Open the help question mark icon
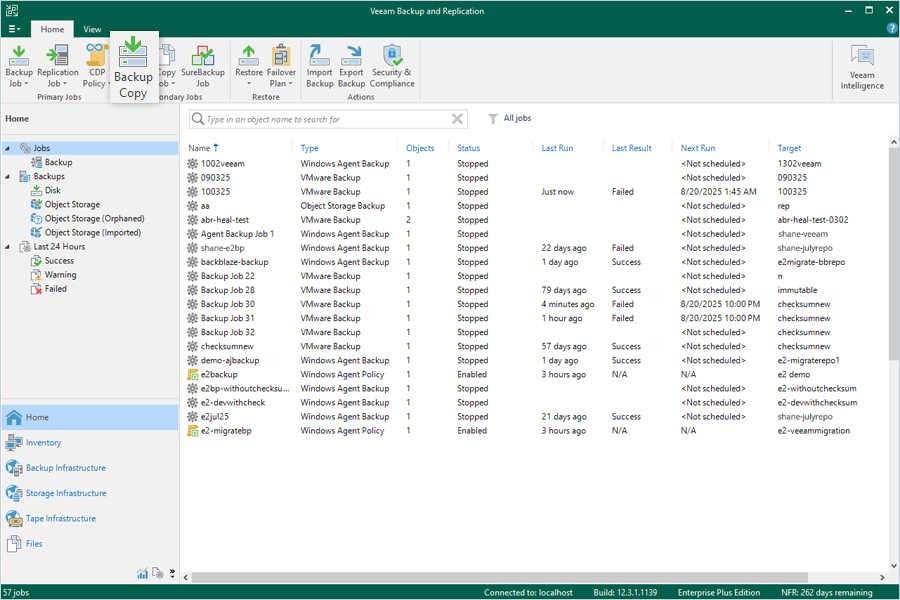This screenshot has width=900, height=600. (x=892, y=29)
